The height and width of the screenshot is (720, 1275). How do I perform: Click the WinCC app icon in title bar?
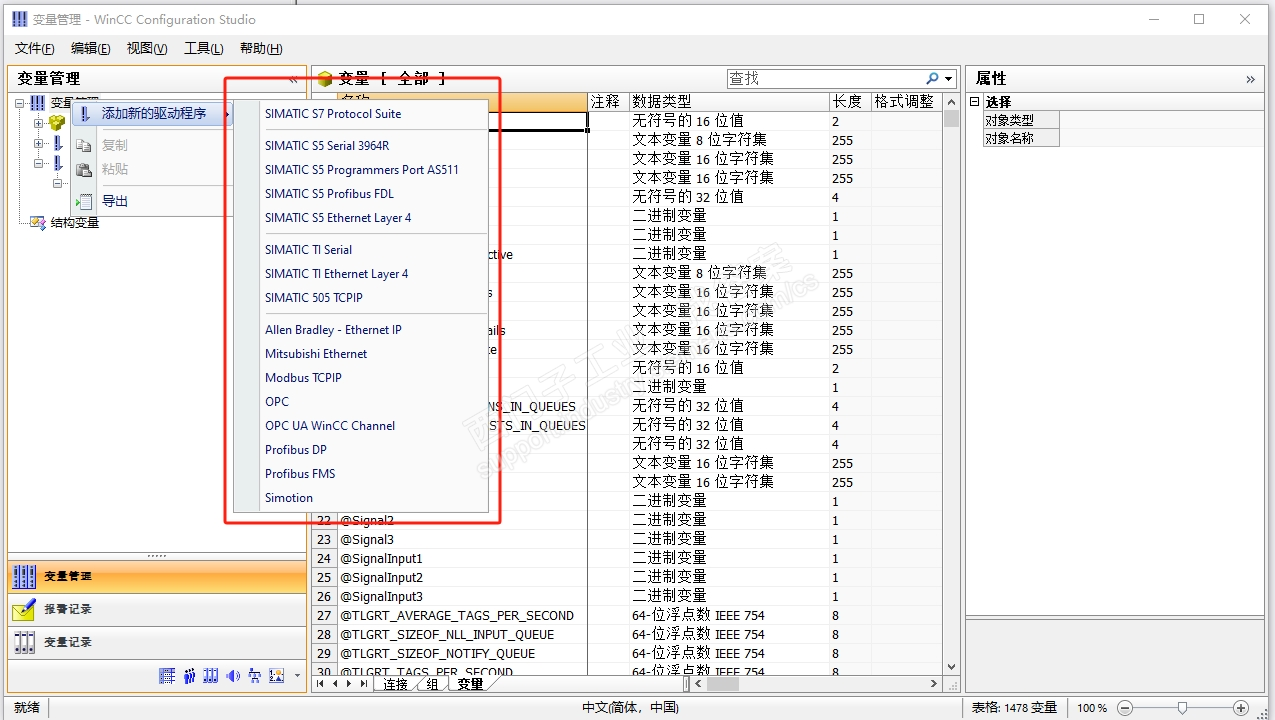click(19, 19)
